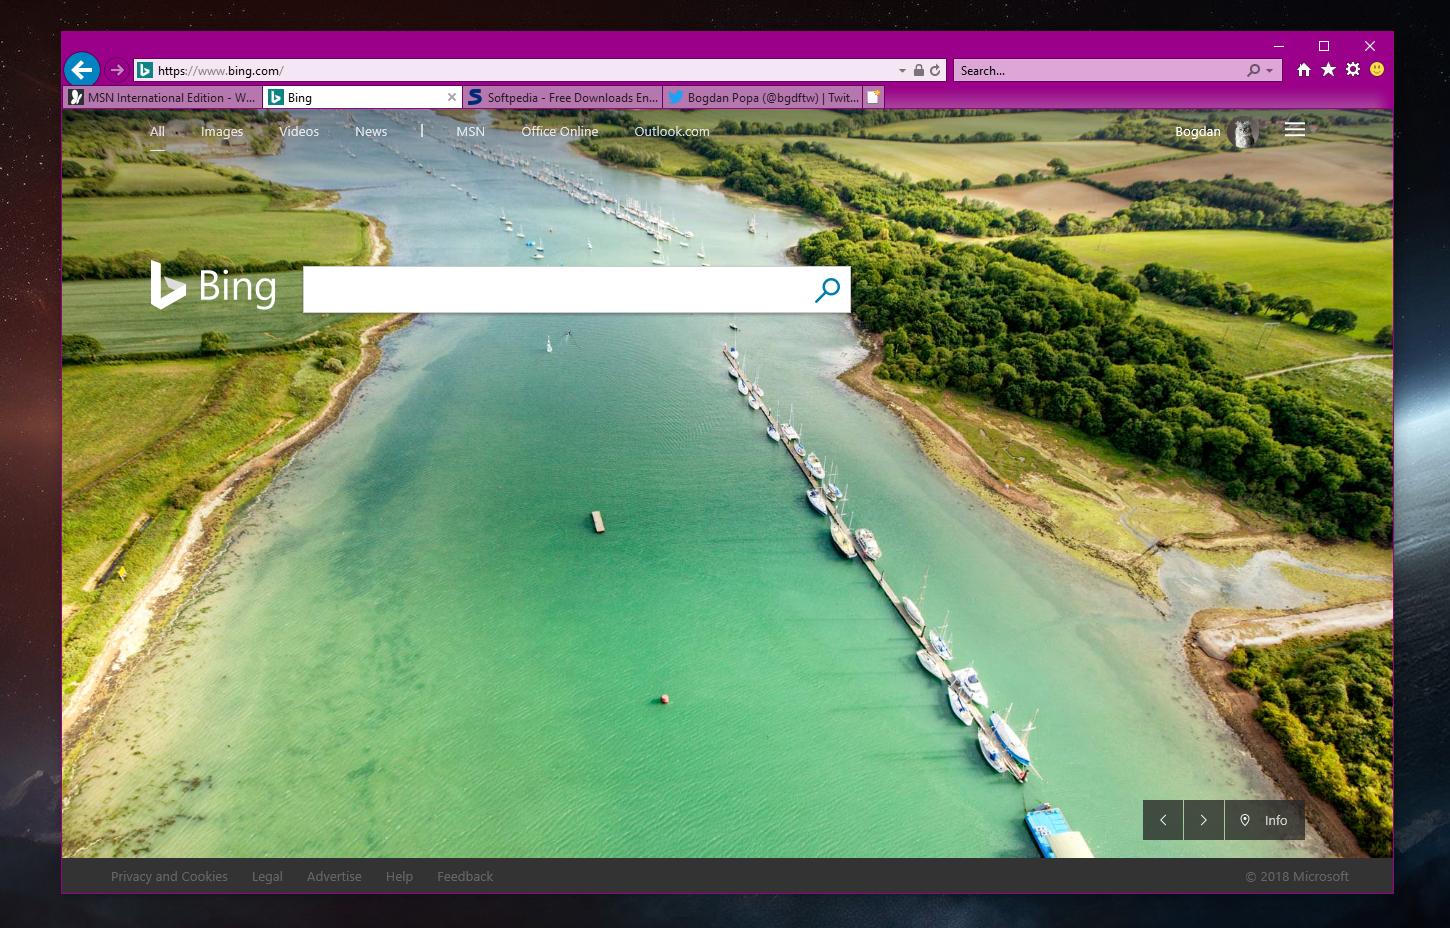Viewport: 1450px width, 928px height.
Task: Click the © 2018 Microsoft footer text
Action: pos(1297,876)
